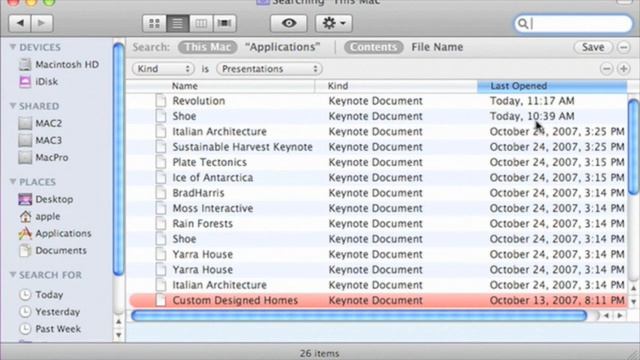The height and width of the screenshot is (360, 640).
Task: Collapse the SHARED section
Action: pos(13,106)
